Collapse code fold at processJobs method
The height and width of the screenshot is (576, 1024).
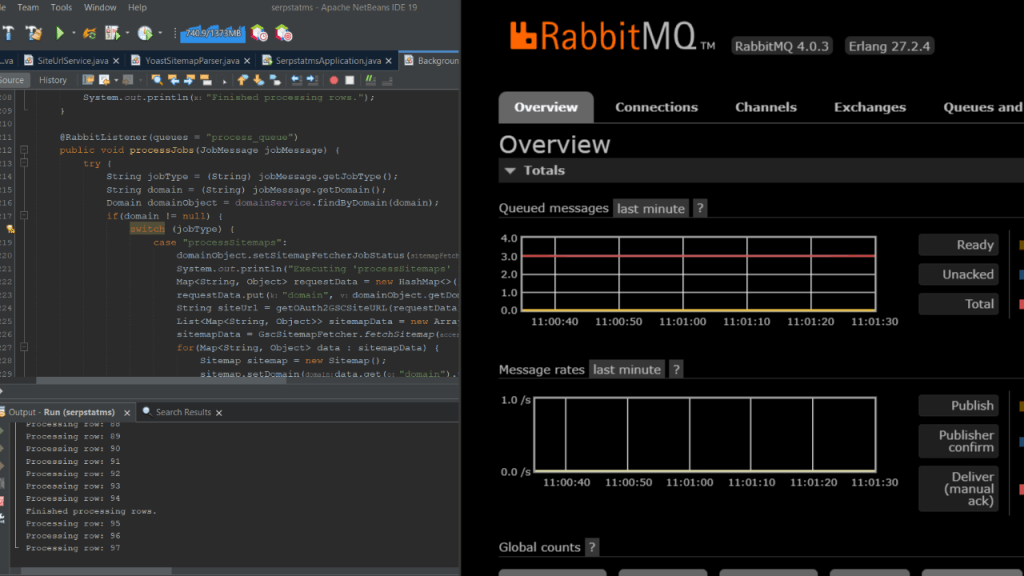[x=25, y=150]
